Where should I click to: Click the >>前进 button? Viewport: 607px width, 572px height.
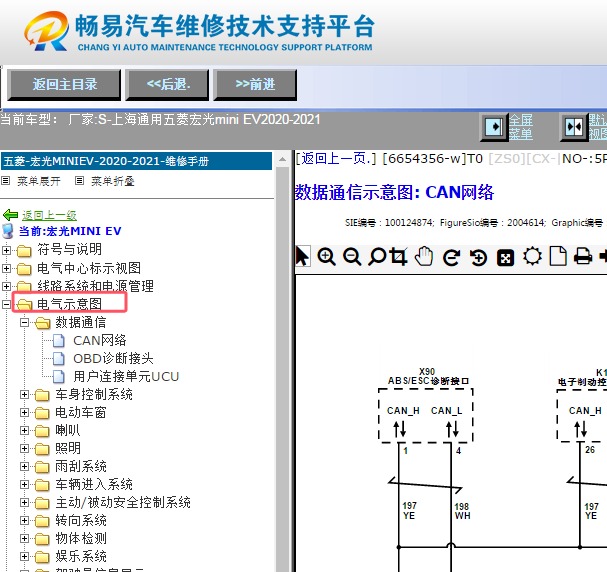[x=255, y=85]
